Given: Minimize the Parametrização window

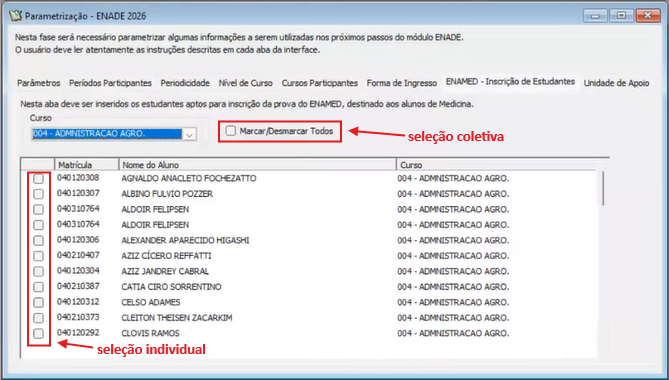Looking at the screenshot, I should tap(595, 16).
